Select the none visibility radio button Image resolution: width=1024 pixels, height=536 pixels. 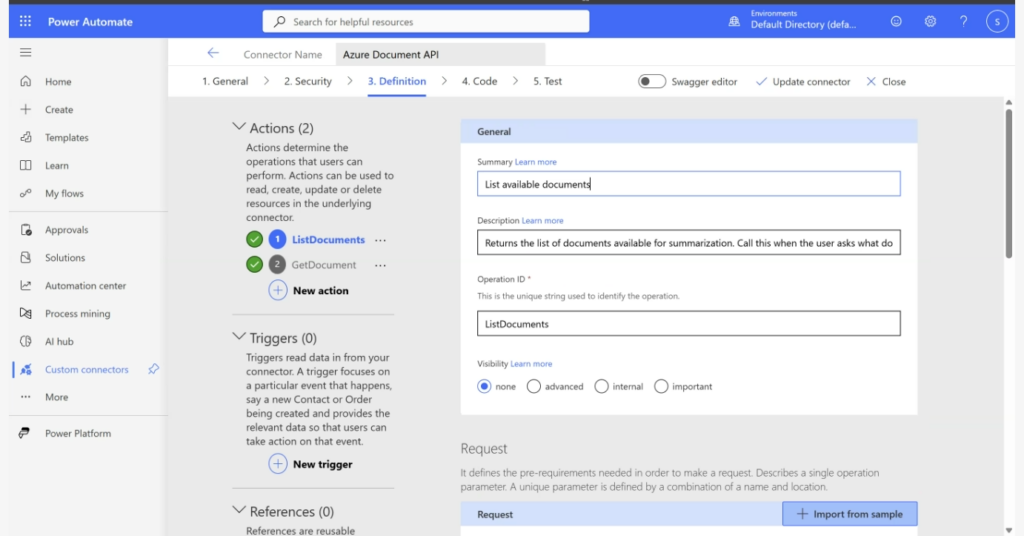pos(484,386)
